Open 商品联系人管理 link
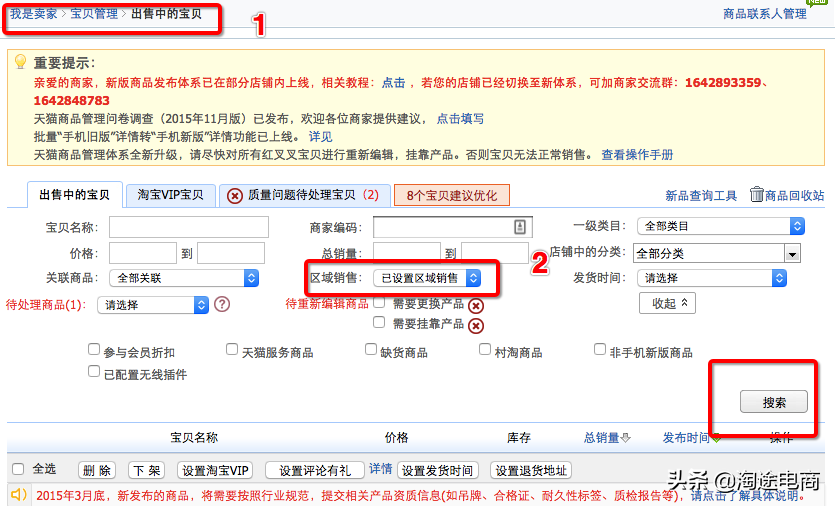This screenshot has width=835, height=506. (765, 14)
